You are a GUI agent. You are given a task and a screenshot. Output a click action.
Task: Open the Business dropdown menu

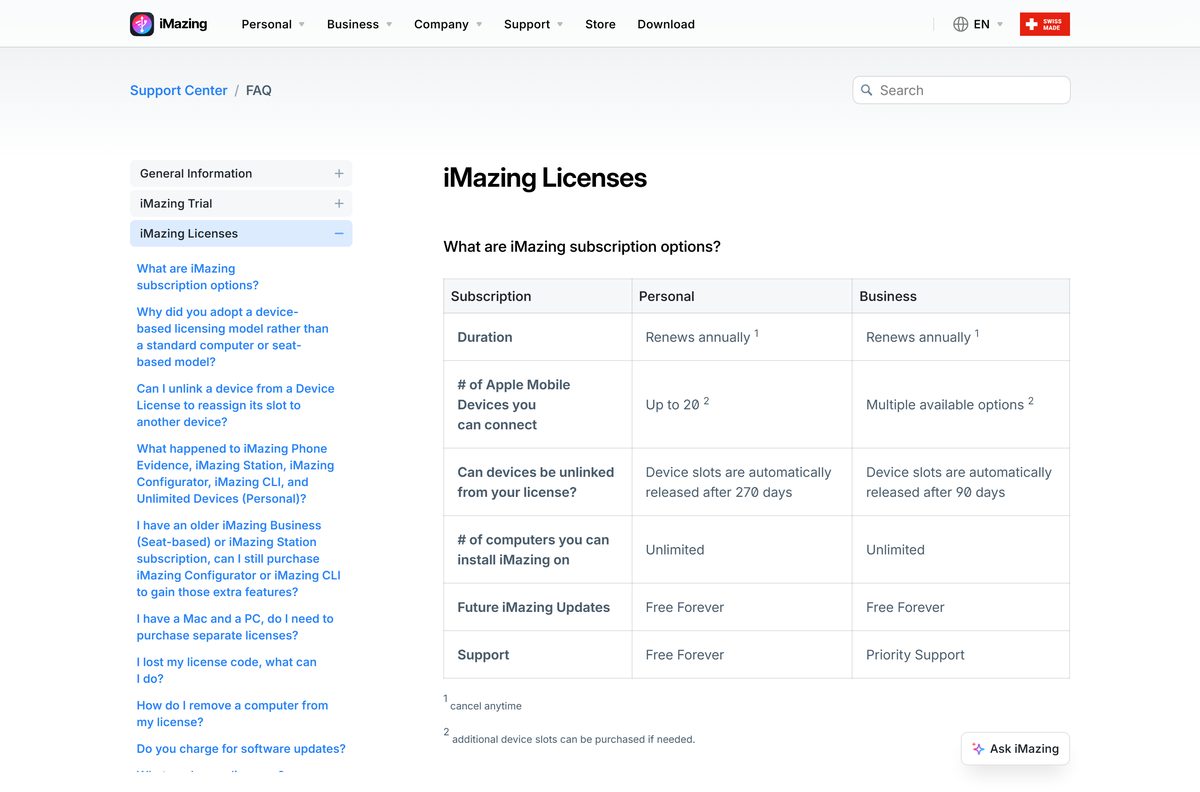(359, 24)
